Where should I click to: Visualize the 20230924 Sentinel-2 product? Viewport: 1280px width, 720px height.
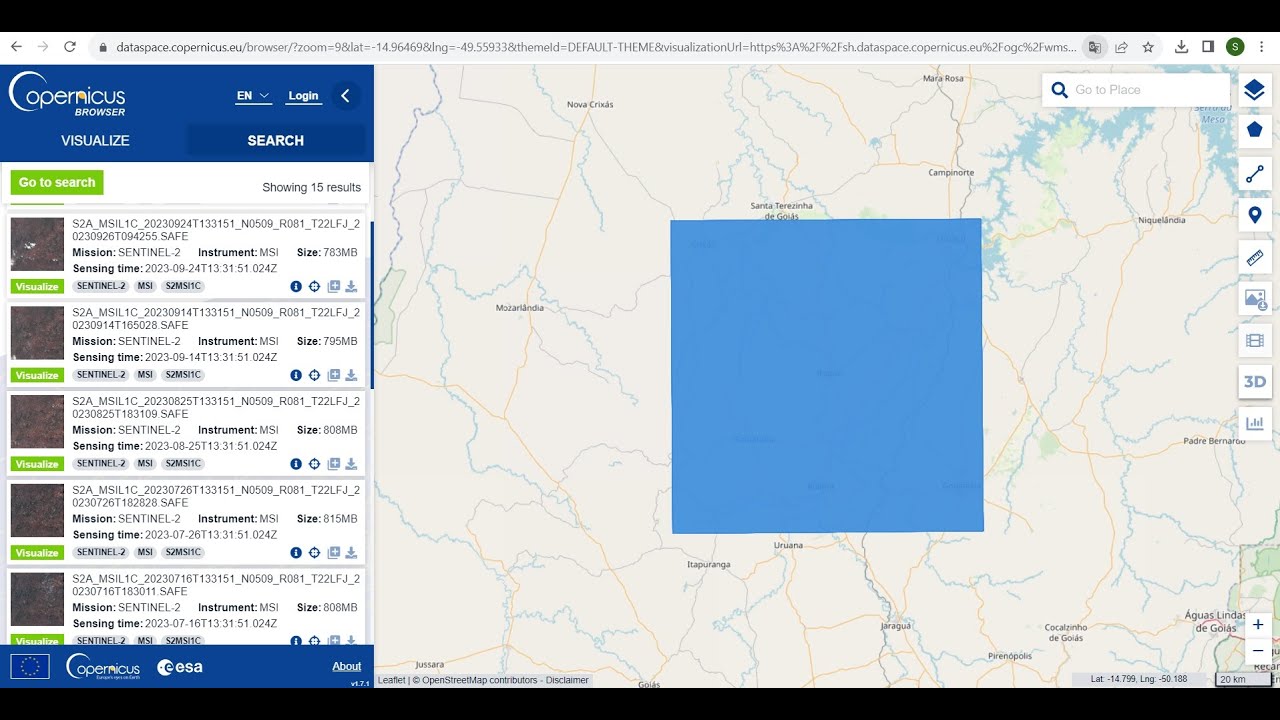(37, 287)
